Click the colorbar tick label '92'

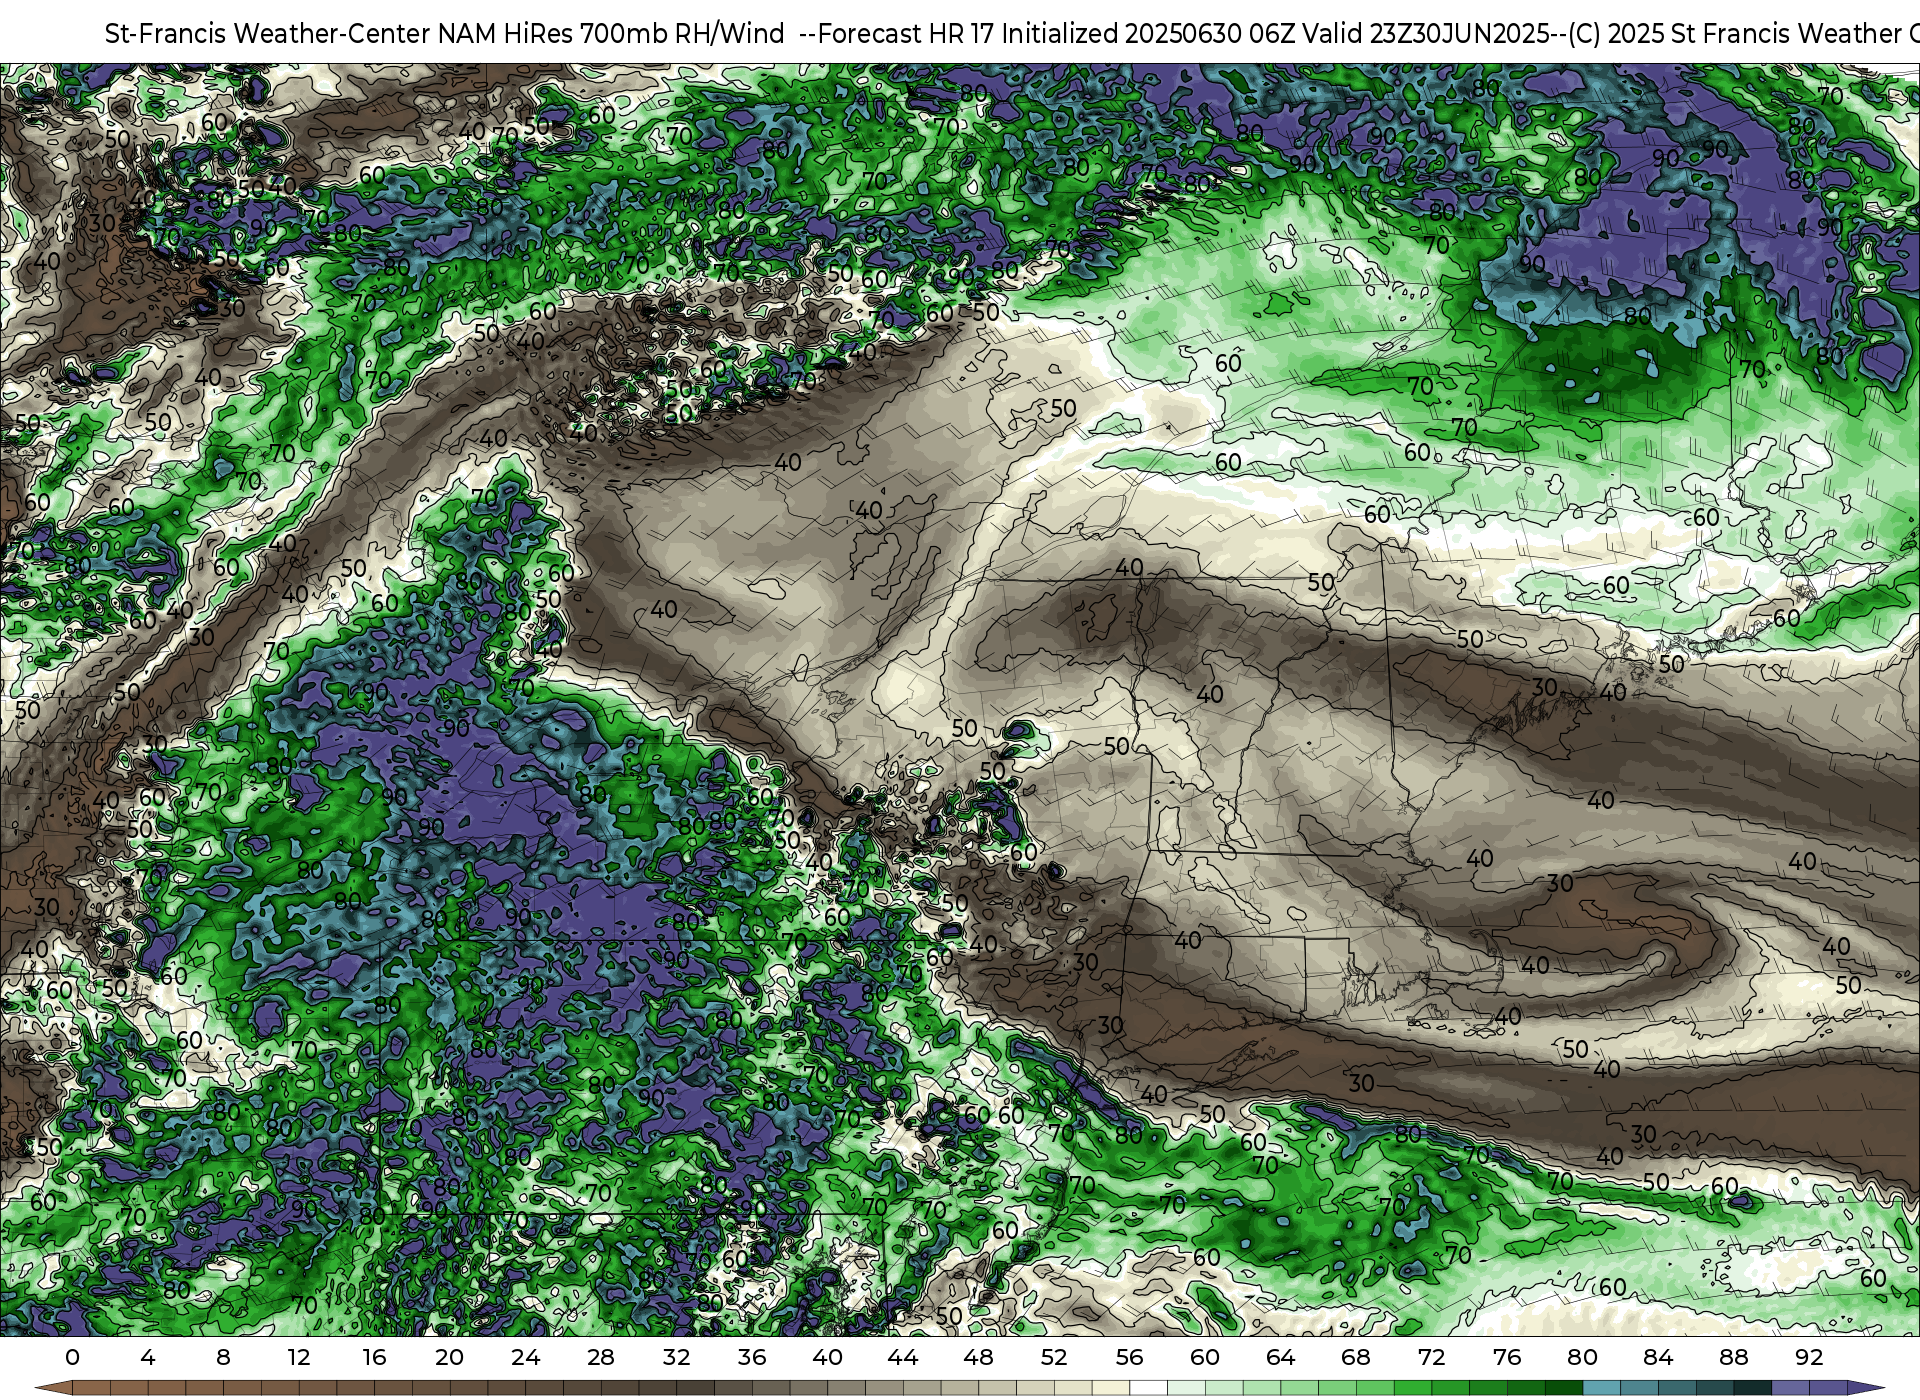[x=1809, y=1357]
